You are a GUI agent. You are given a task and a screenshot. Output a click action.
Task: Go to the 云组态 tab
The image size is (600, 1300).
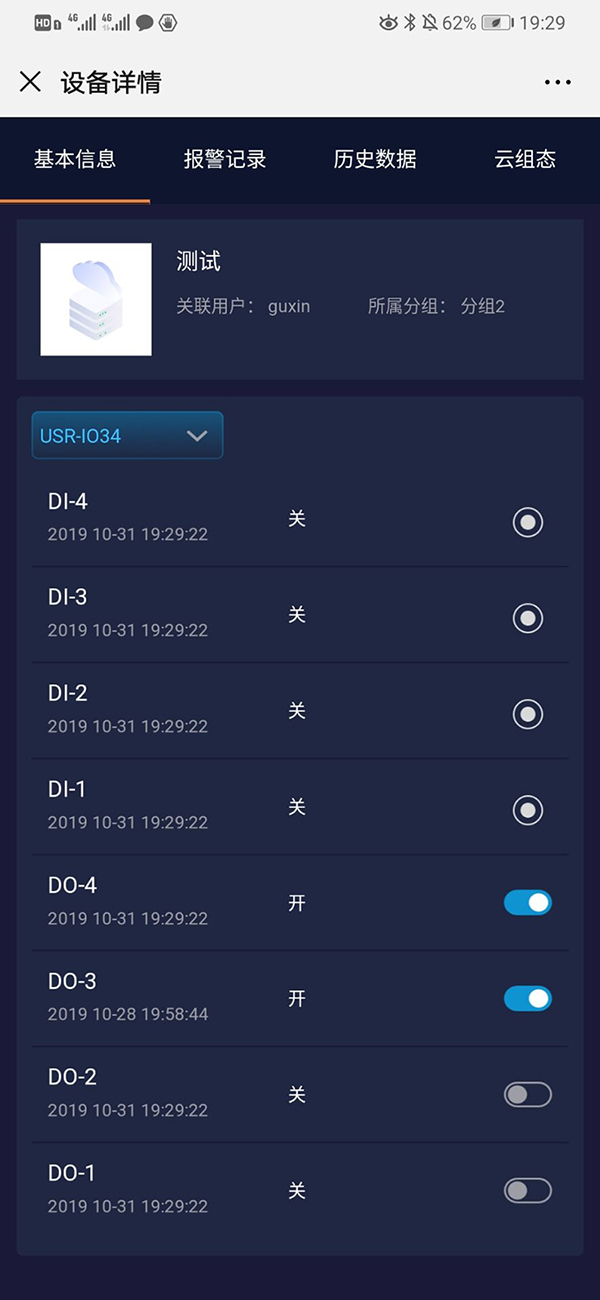pos(525,159)
